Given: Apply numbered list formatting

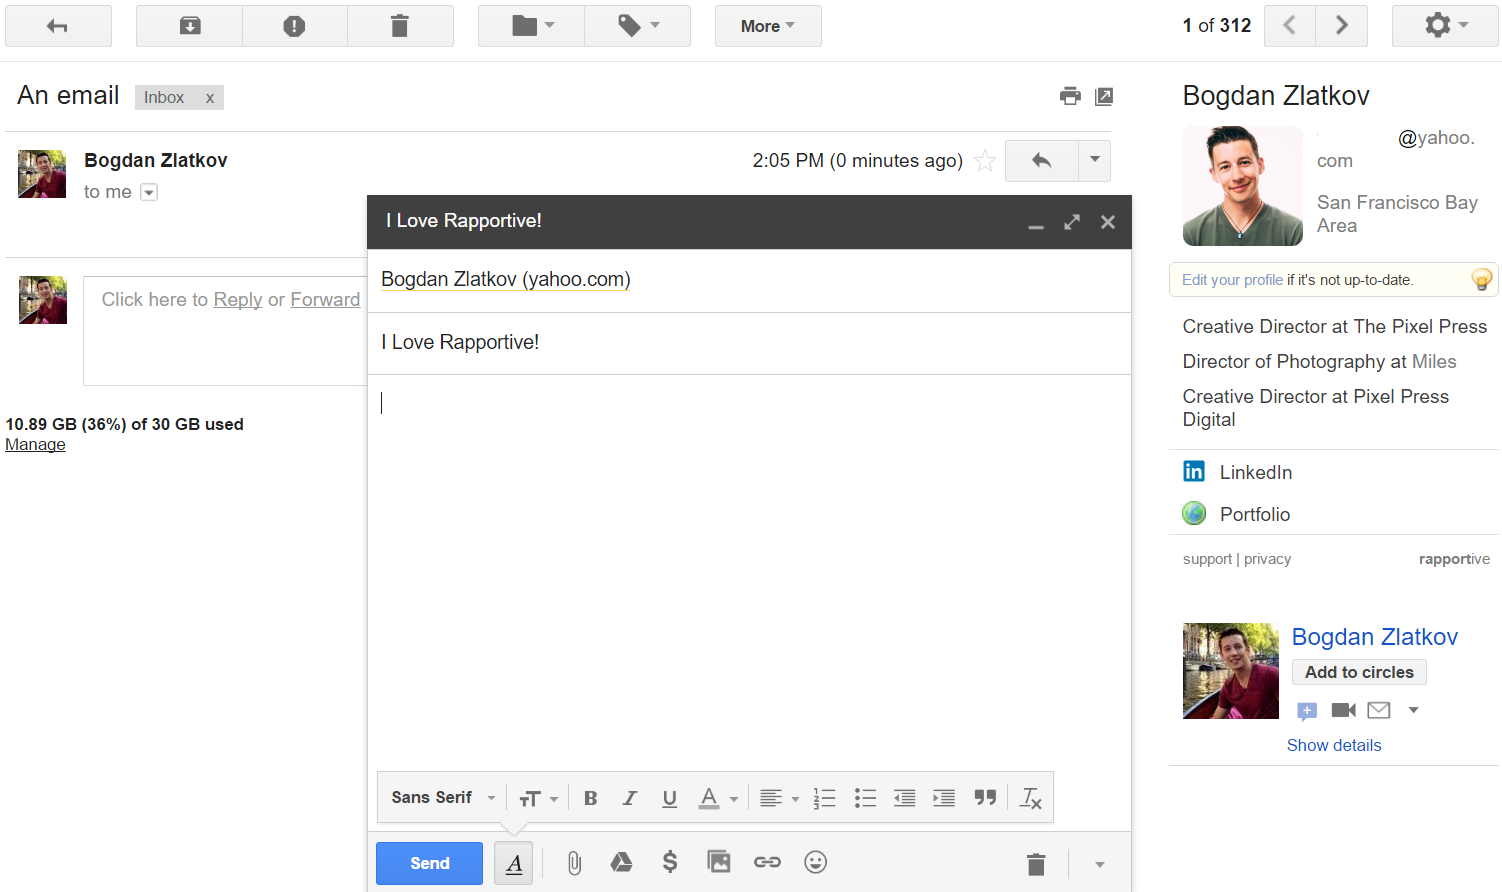Looking at the screenshot, I should pyautogui.click(x=825, y=798).
